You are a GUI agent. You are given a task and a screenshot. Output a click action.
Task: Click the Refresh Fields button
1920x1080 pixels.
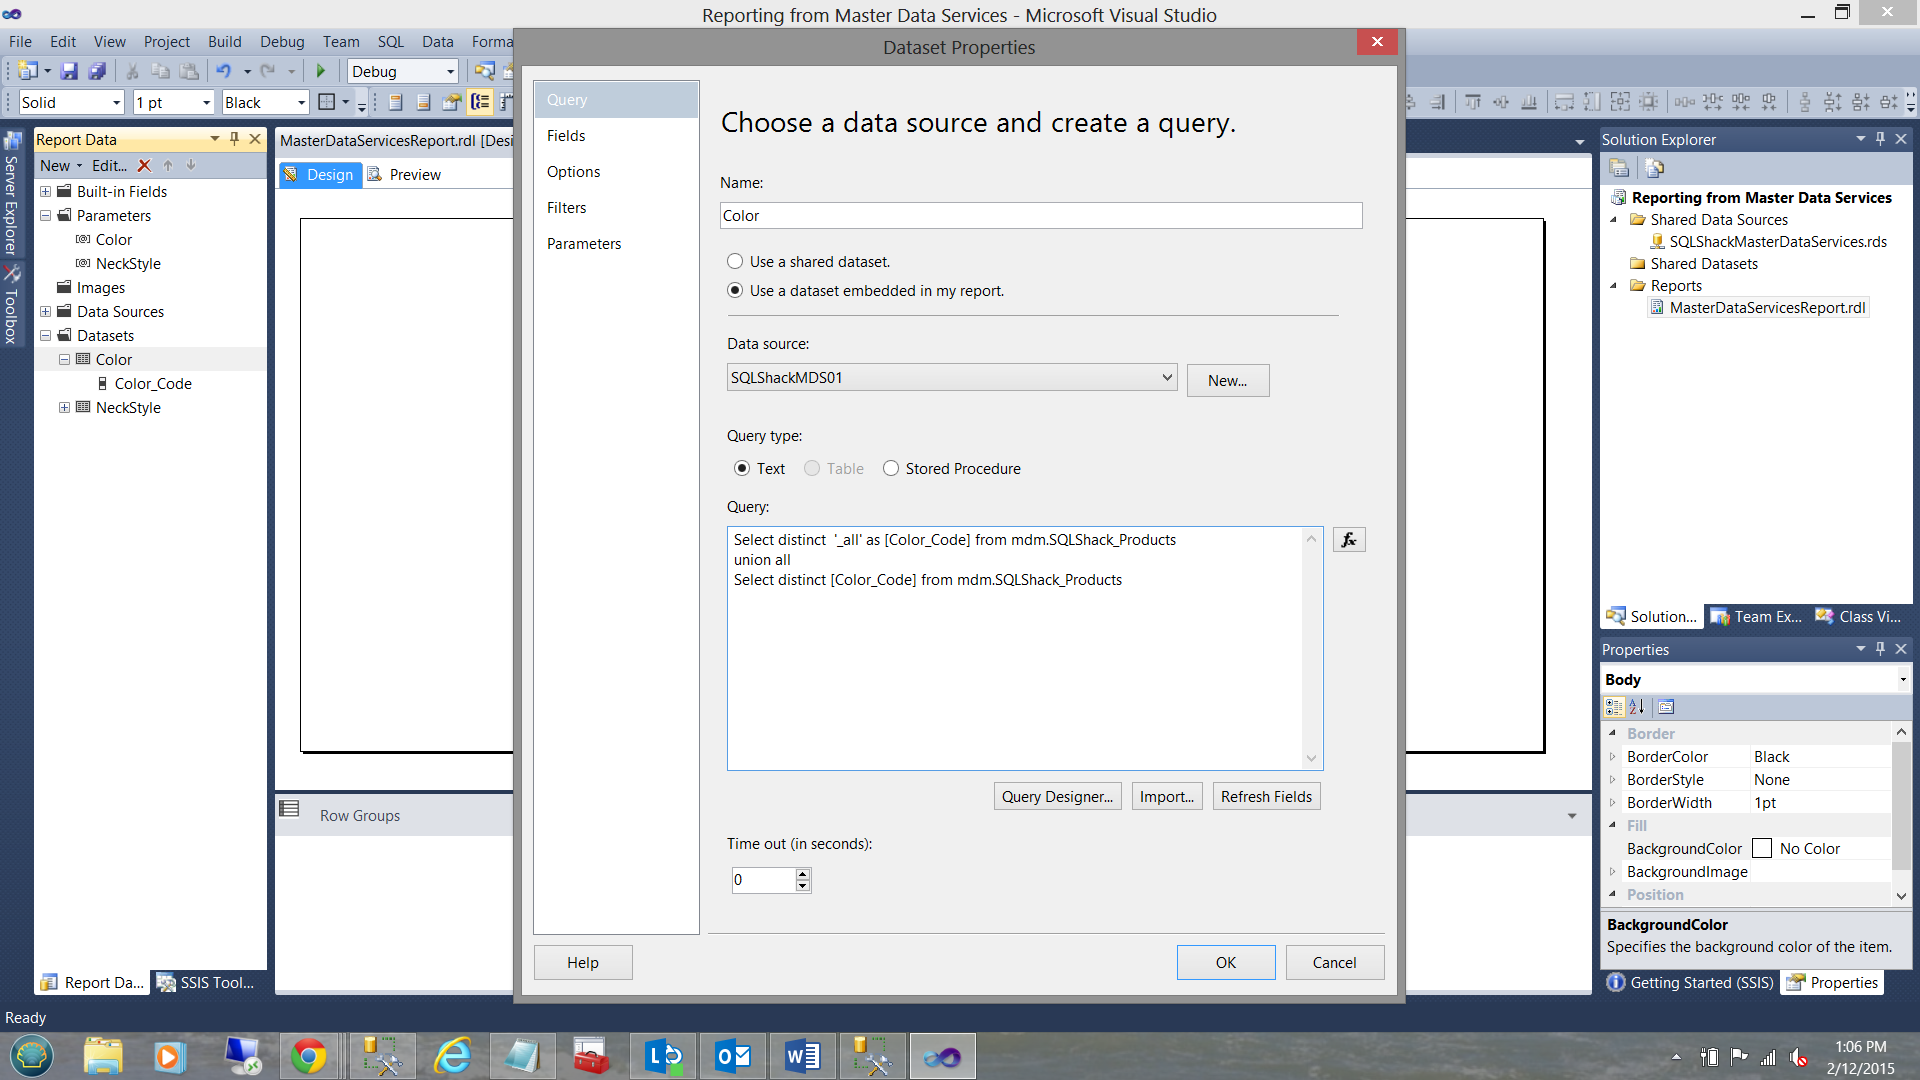1266,797
